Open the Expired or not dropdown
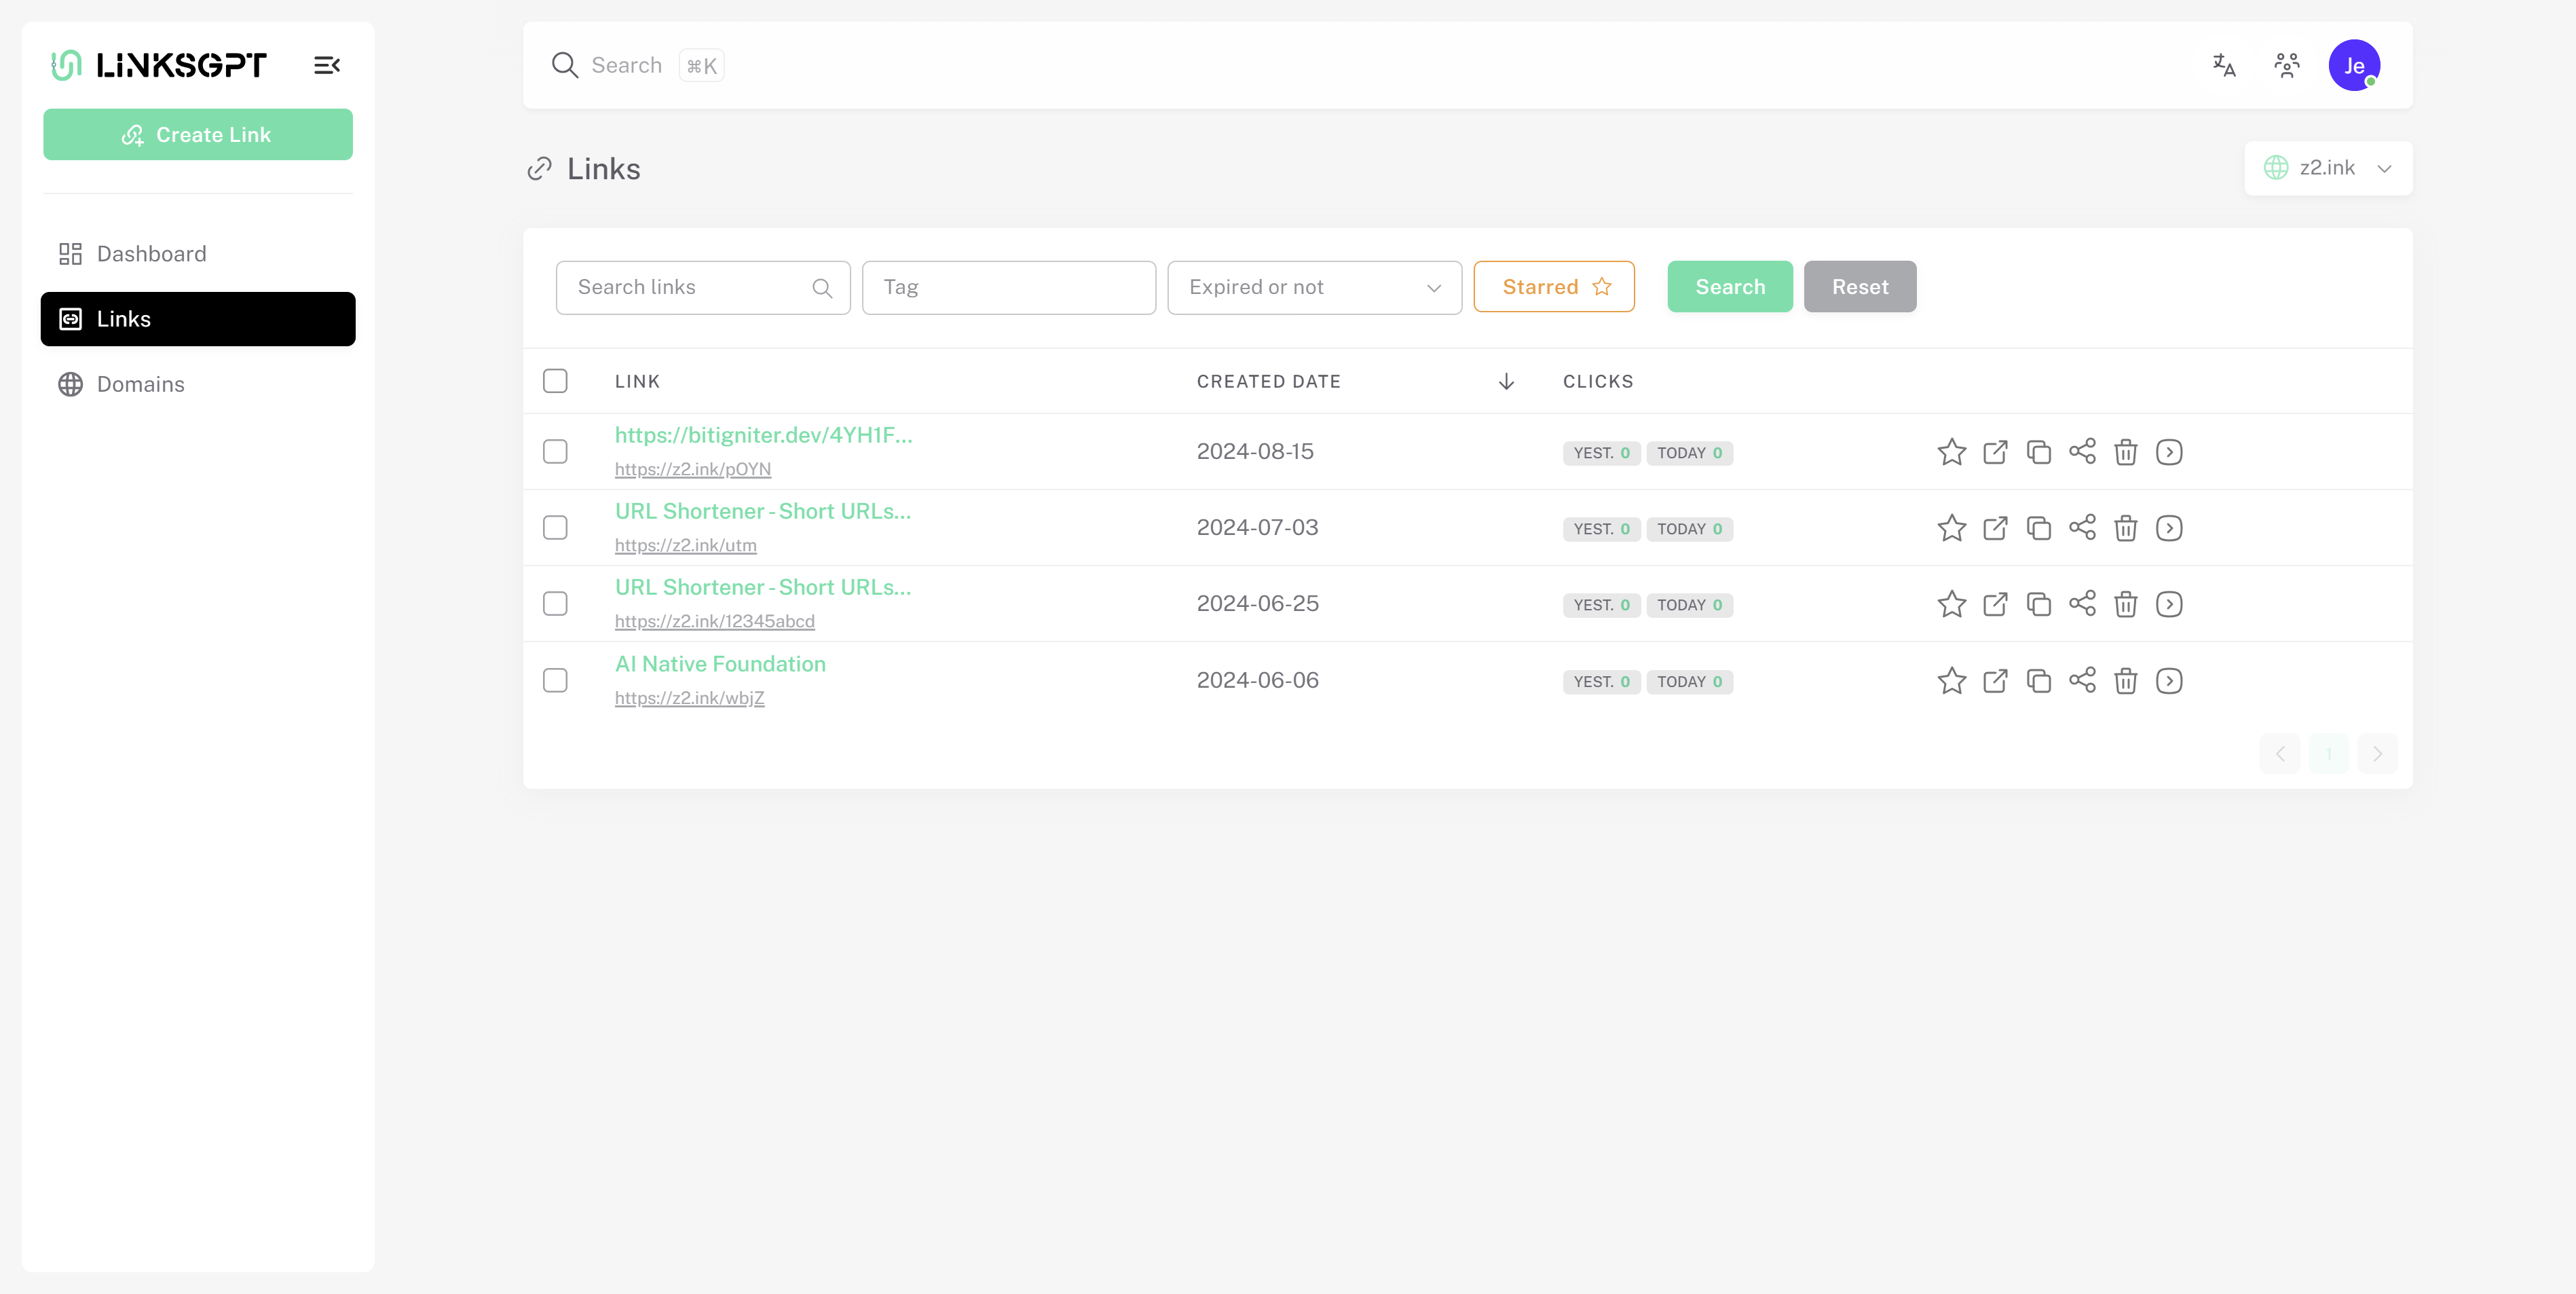The height and width of the screenshot is (1294, 2576). click(1314, 287)
